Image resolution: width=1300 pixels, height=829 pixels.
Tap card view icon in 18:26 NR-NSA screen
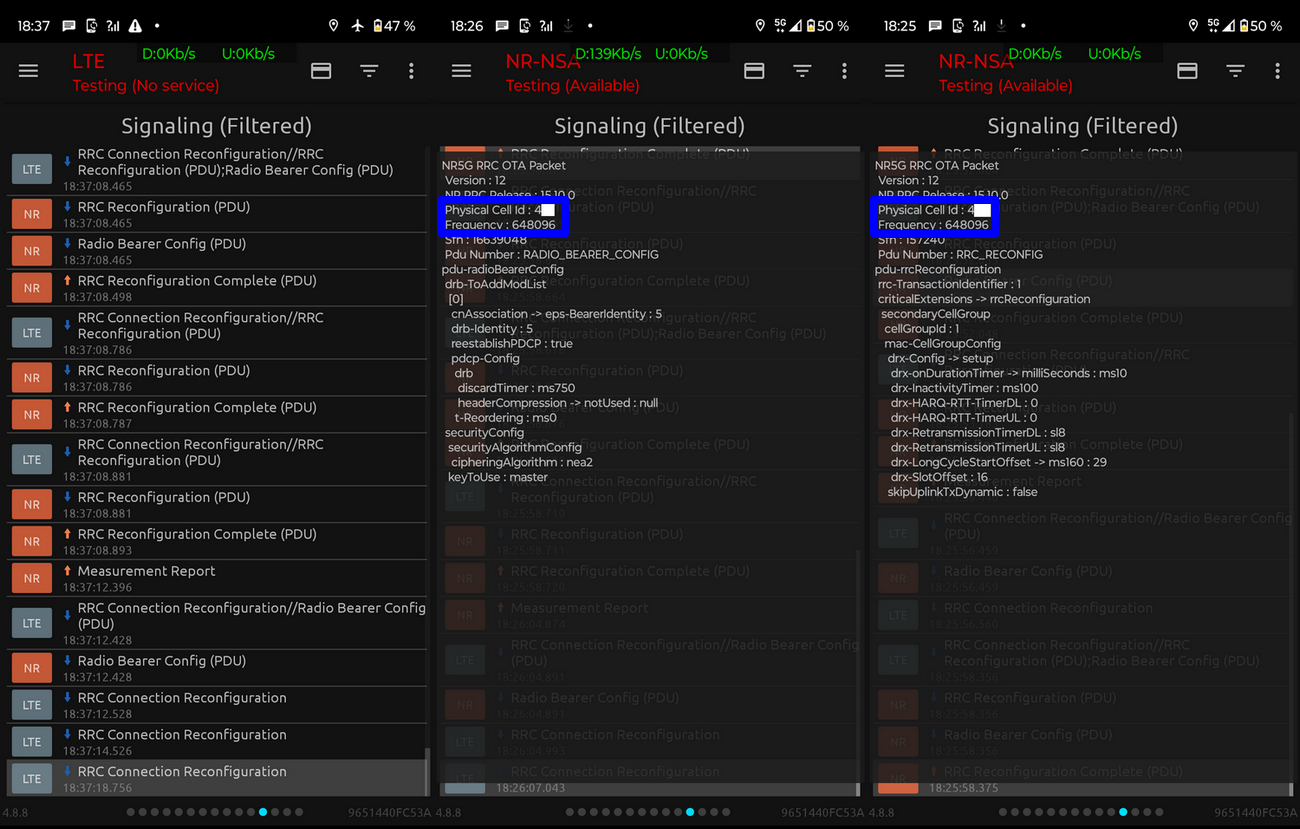click(754, 71)
